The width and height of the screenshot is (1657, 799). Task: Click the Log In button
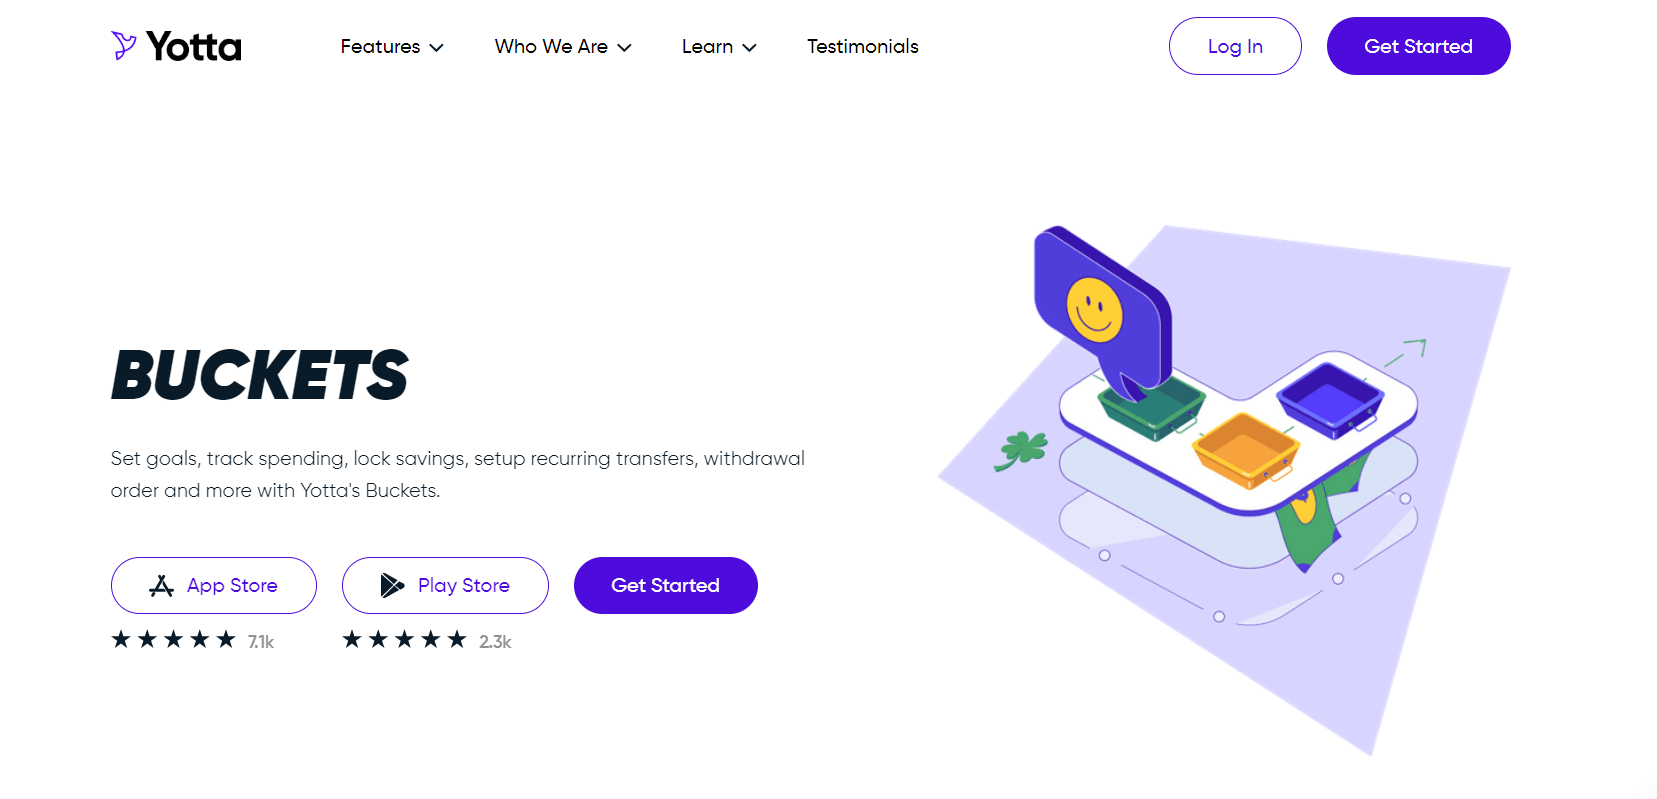[1235, 46]
